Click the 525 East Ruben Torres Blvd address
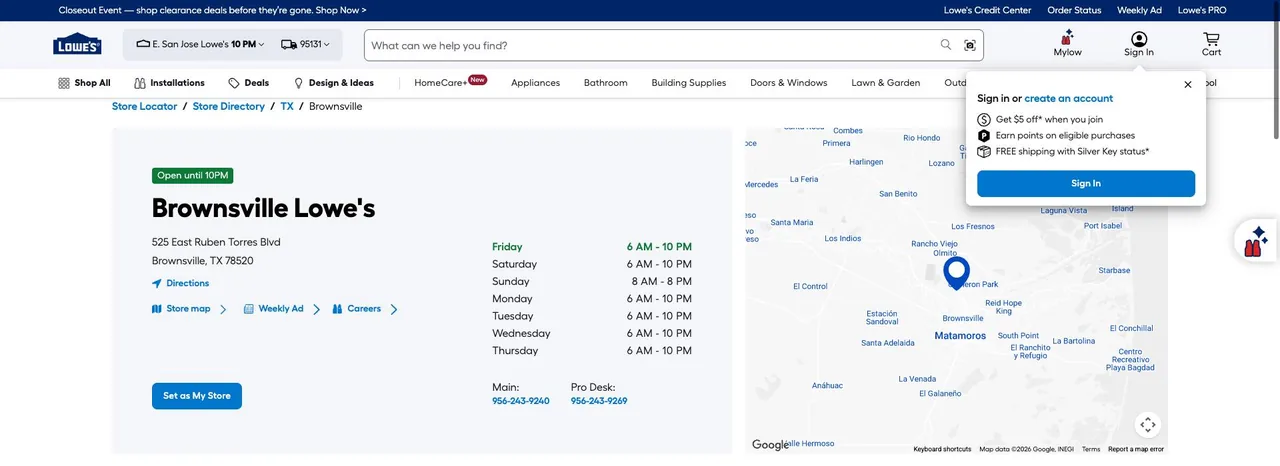The image size is (1280, 466). coord(216,242)
